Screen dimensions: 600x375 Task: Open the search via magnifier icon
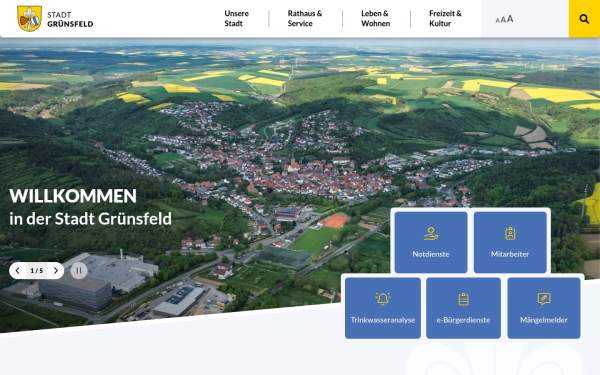click(584, 19)
